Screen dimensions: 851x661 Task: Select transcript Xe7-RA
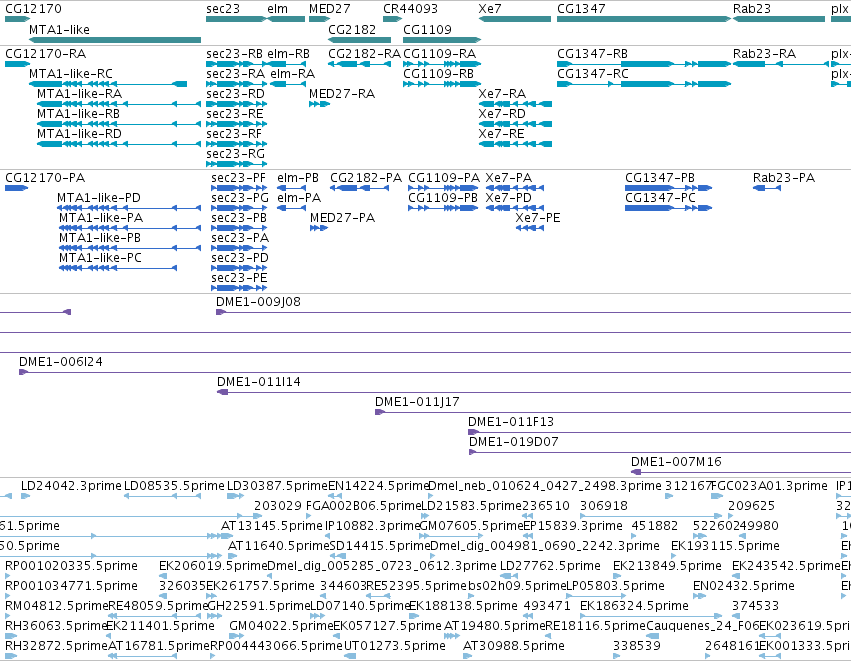coord(515,104)
